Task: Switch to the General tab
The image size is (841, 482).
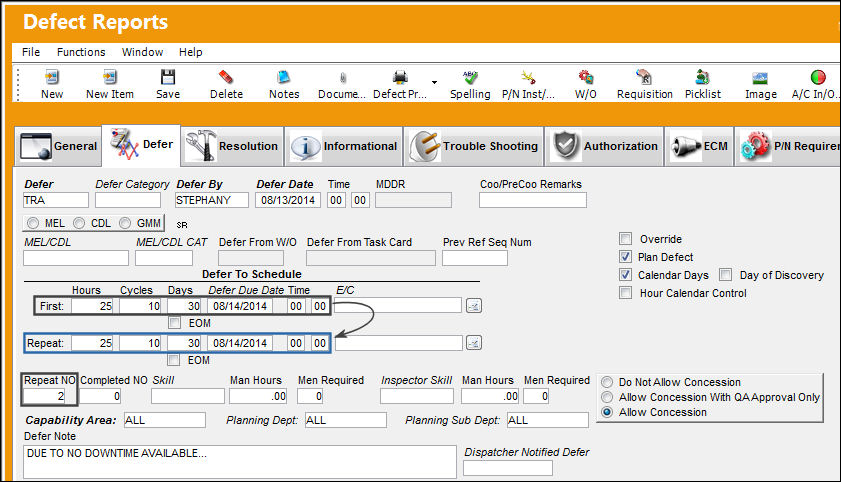Action: (x=58, y=146)
